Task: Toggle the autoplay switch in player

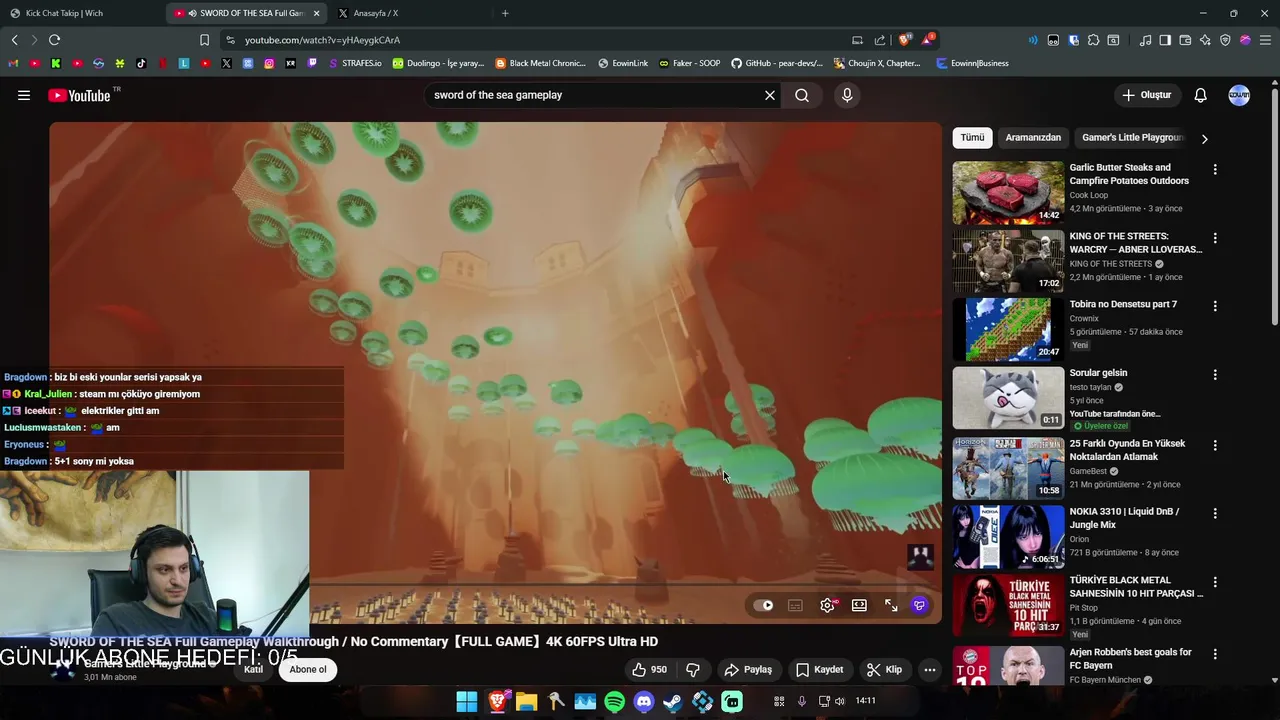Action: 763,605
